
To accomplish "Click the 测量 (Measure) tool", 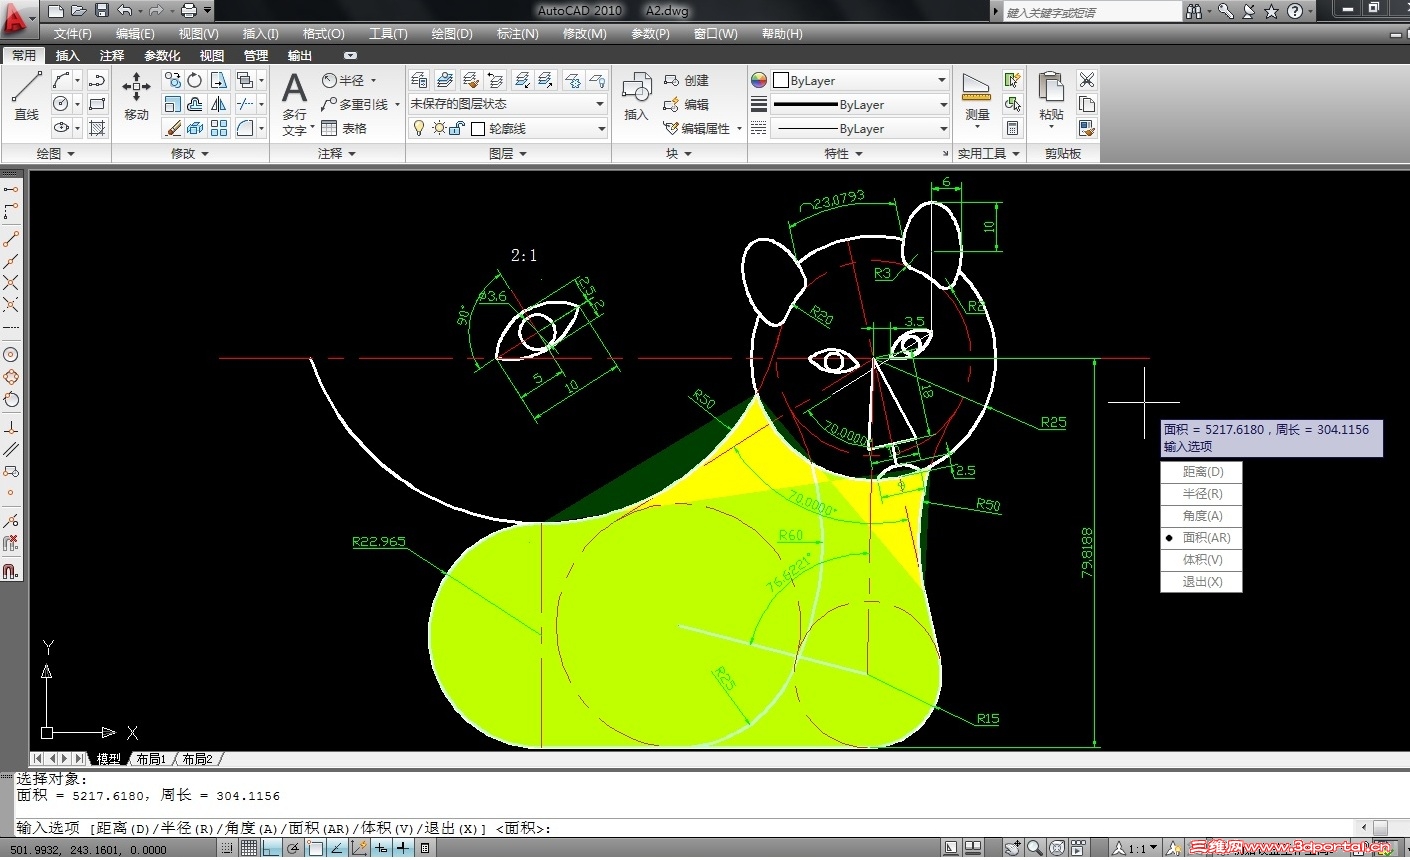I will (x=976, y=97).
